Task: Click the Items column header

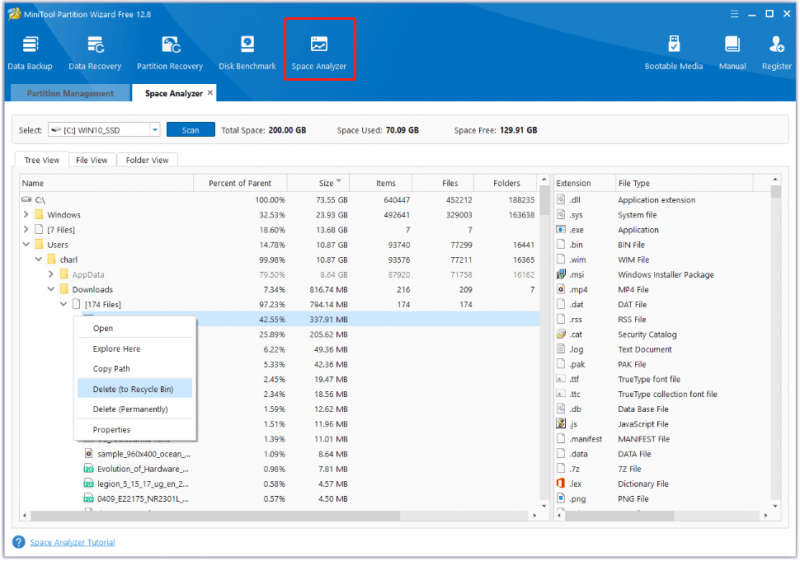Action: (381, 183)
